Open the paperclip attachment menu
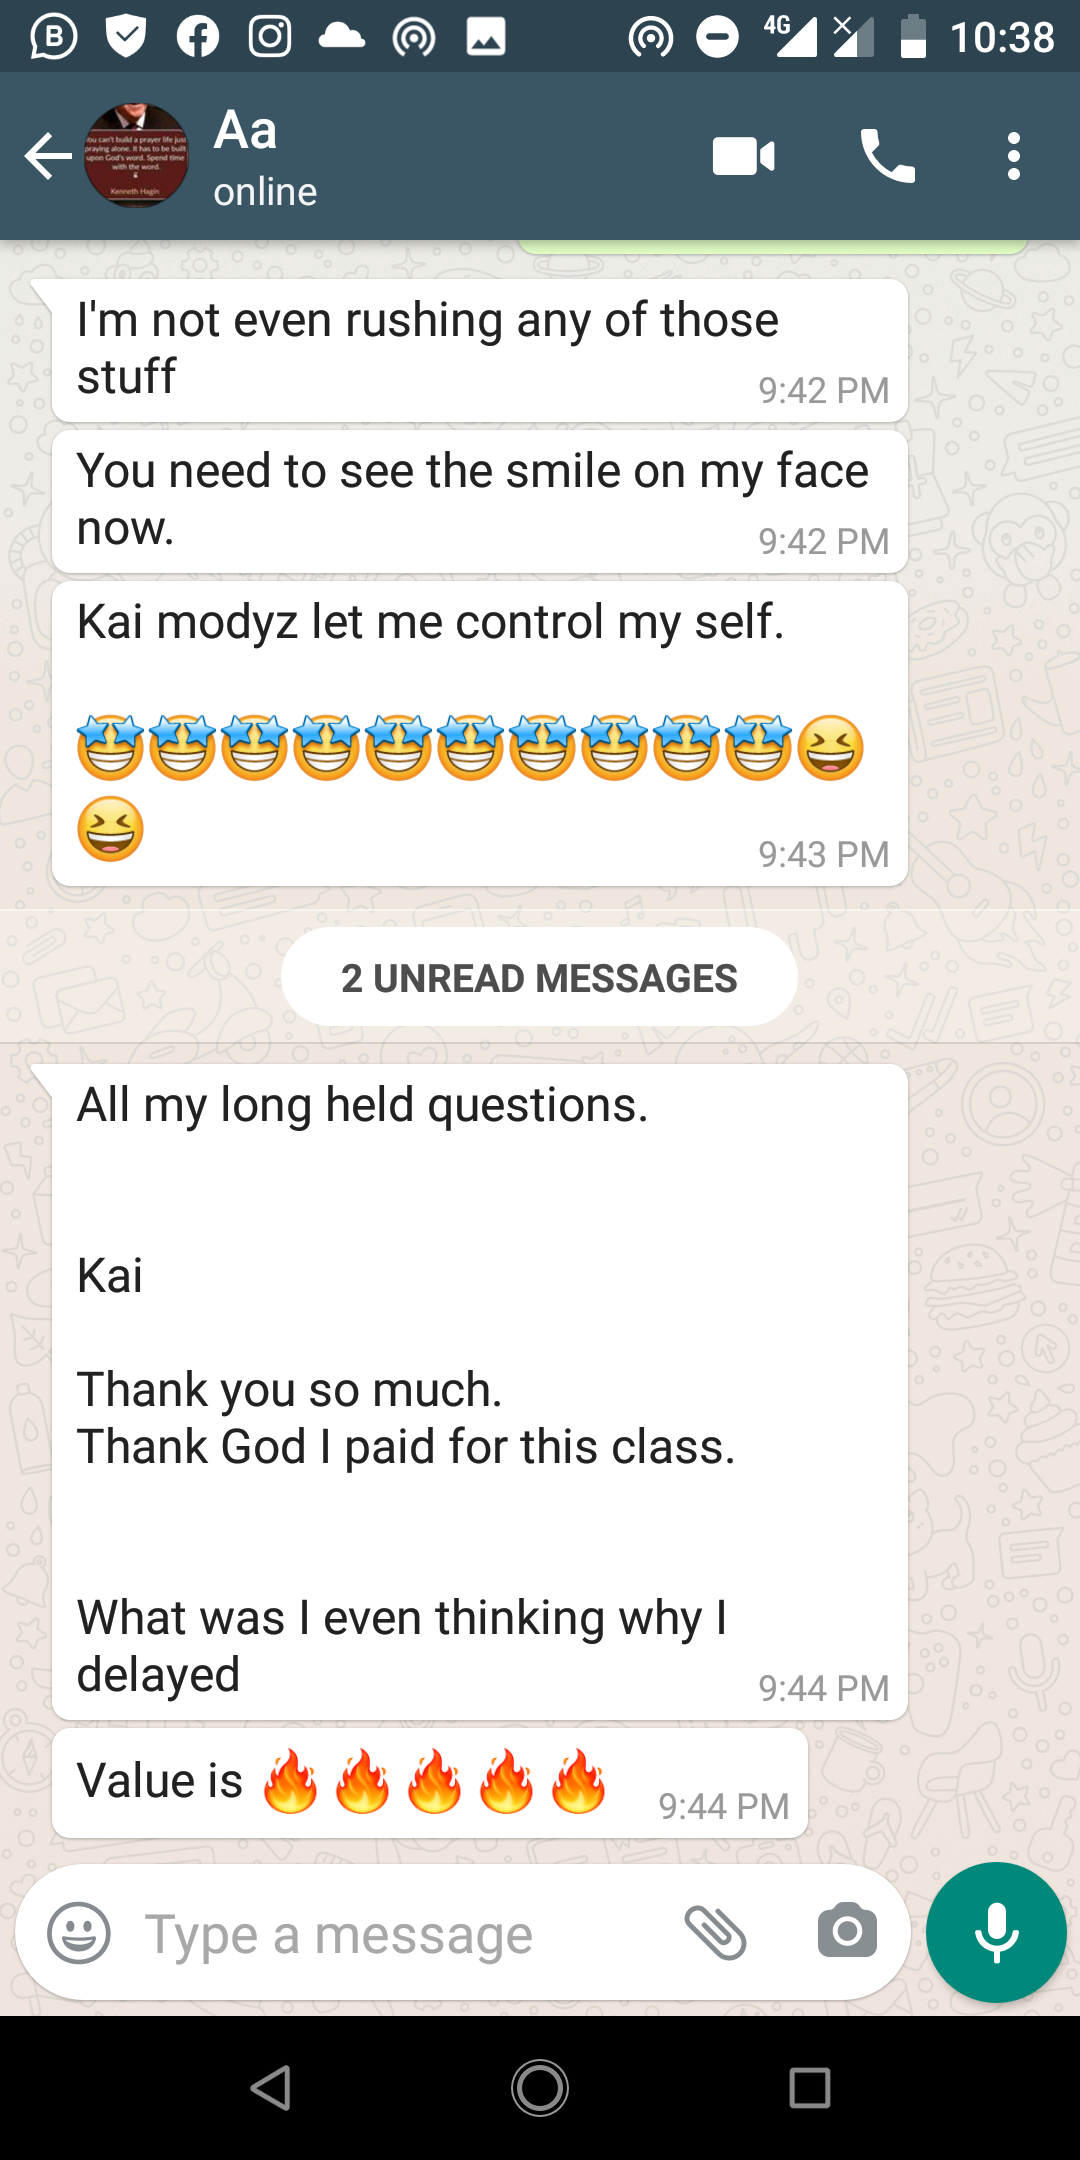This screenshot has height=2160, width=1080. pos(716,1932)
